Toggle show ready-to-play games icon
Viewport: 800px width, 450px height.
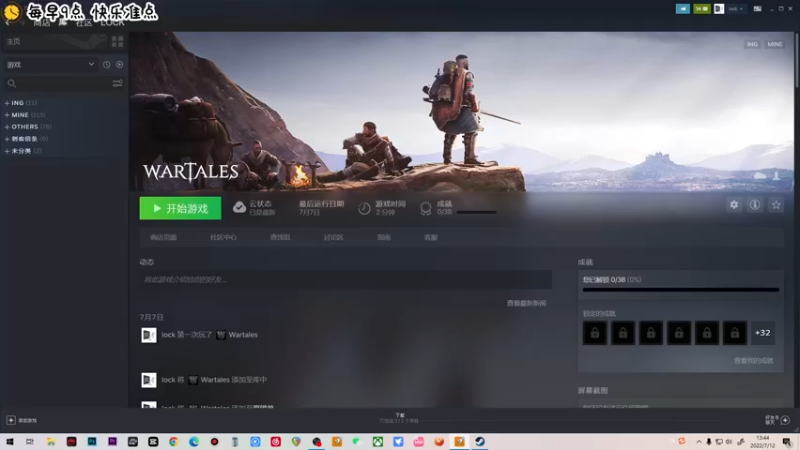pos(119,65)
